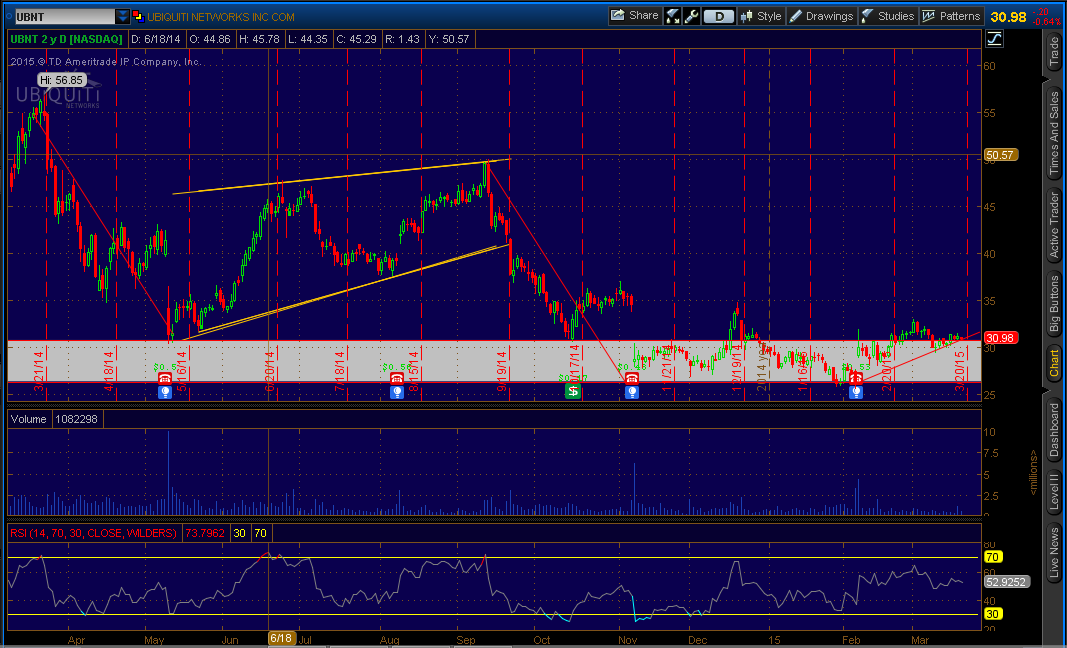Viewport: 1067px width, 648px height.
Task: Click the UBNT 2 y D chart title
Action: [x=66, y=39]
